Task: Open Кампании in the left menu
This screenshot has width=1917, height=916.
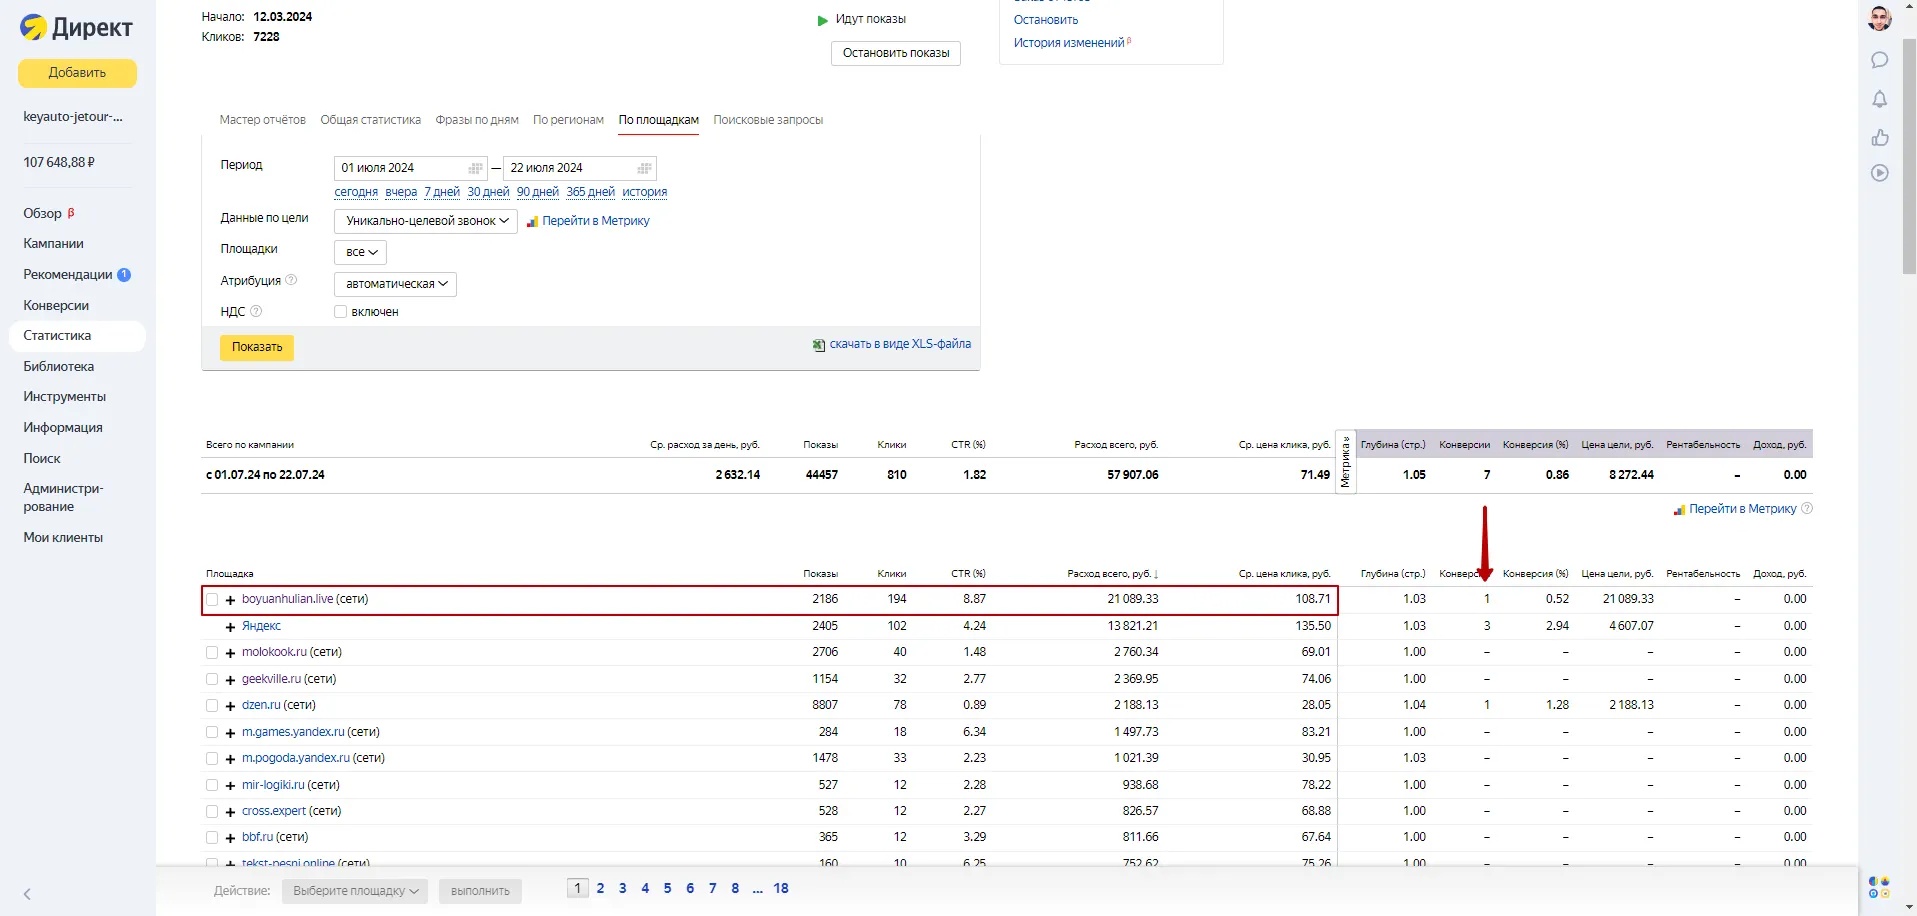Action: coord(53,243)
